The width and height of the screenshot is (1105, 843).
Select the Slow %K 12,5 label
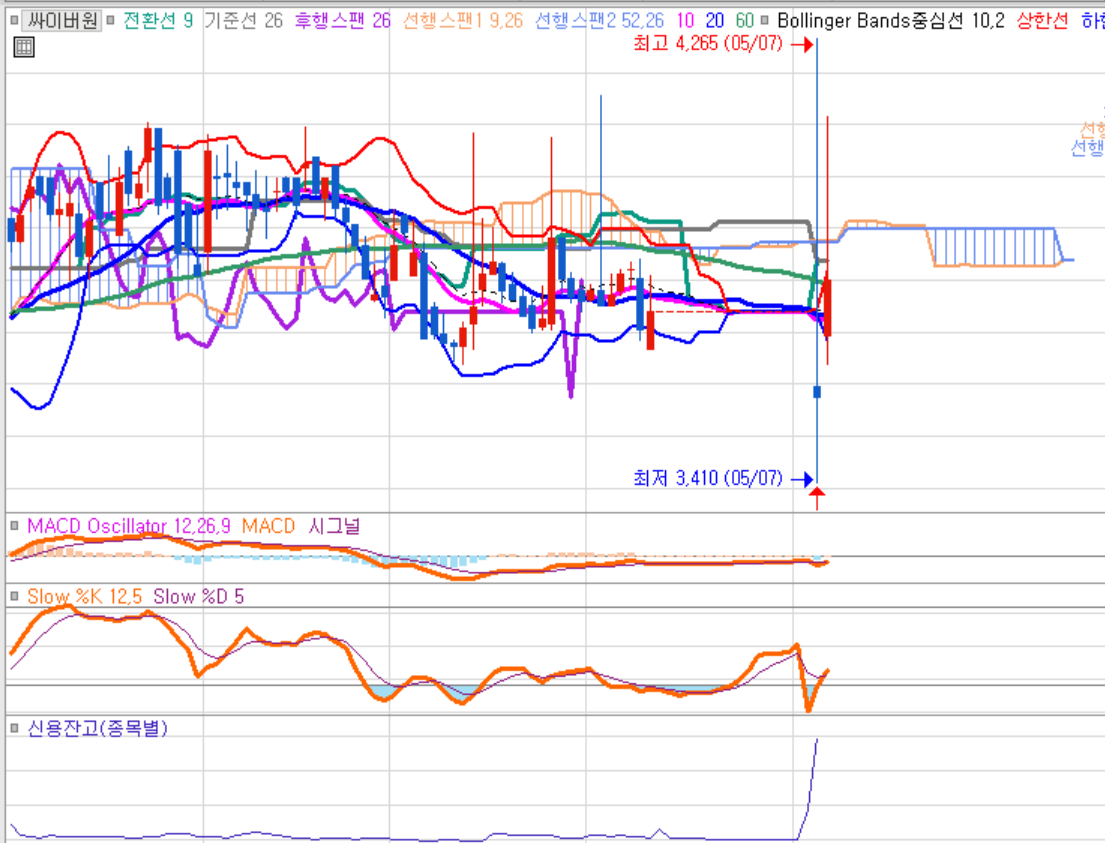[x=85, y=597]
